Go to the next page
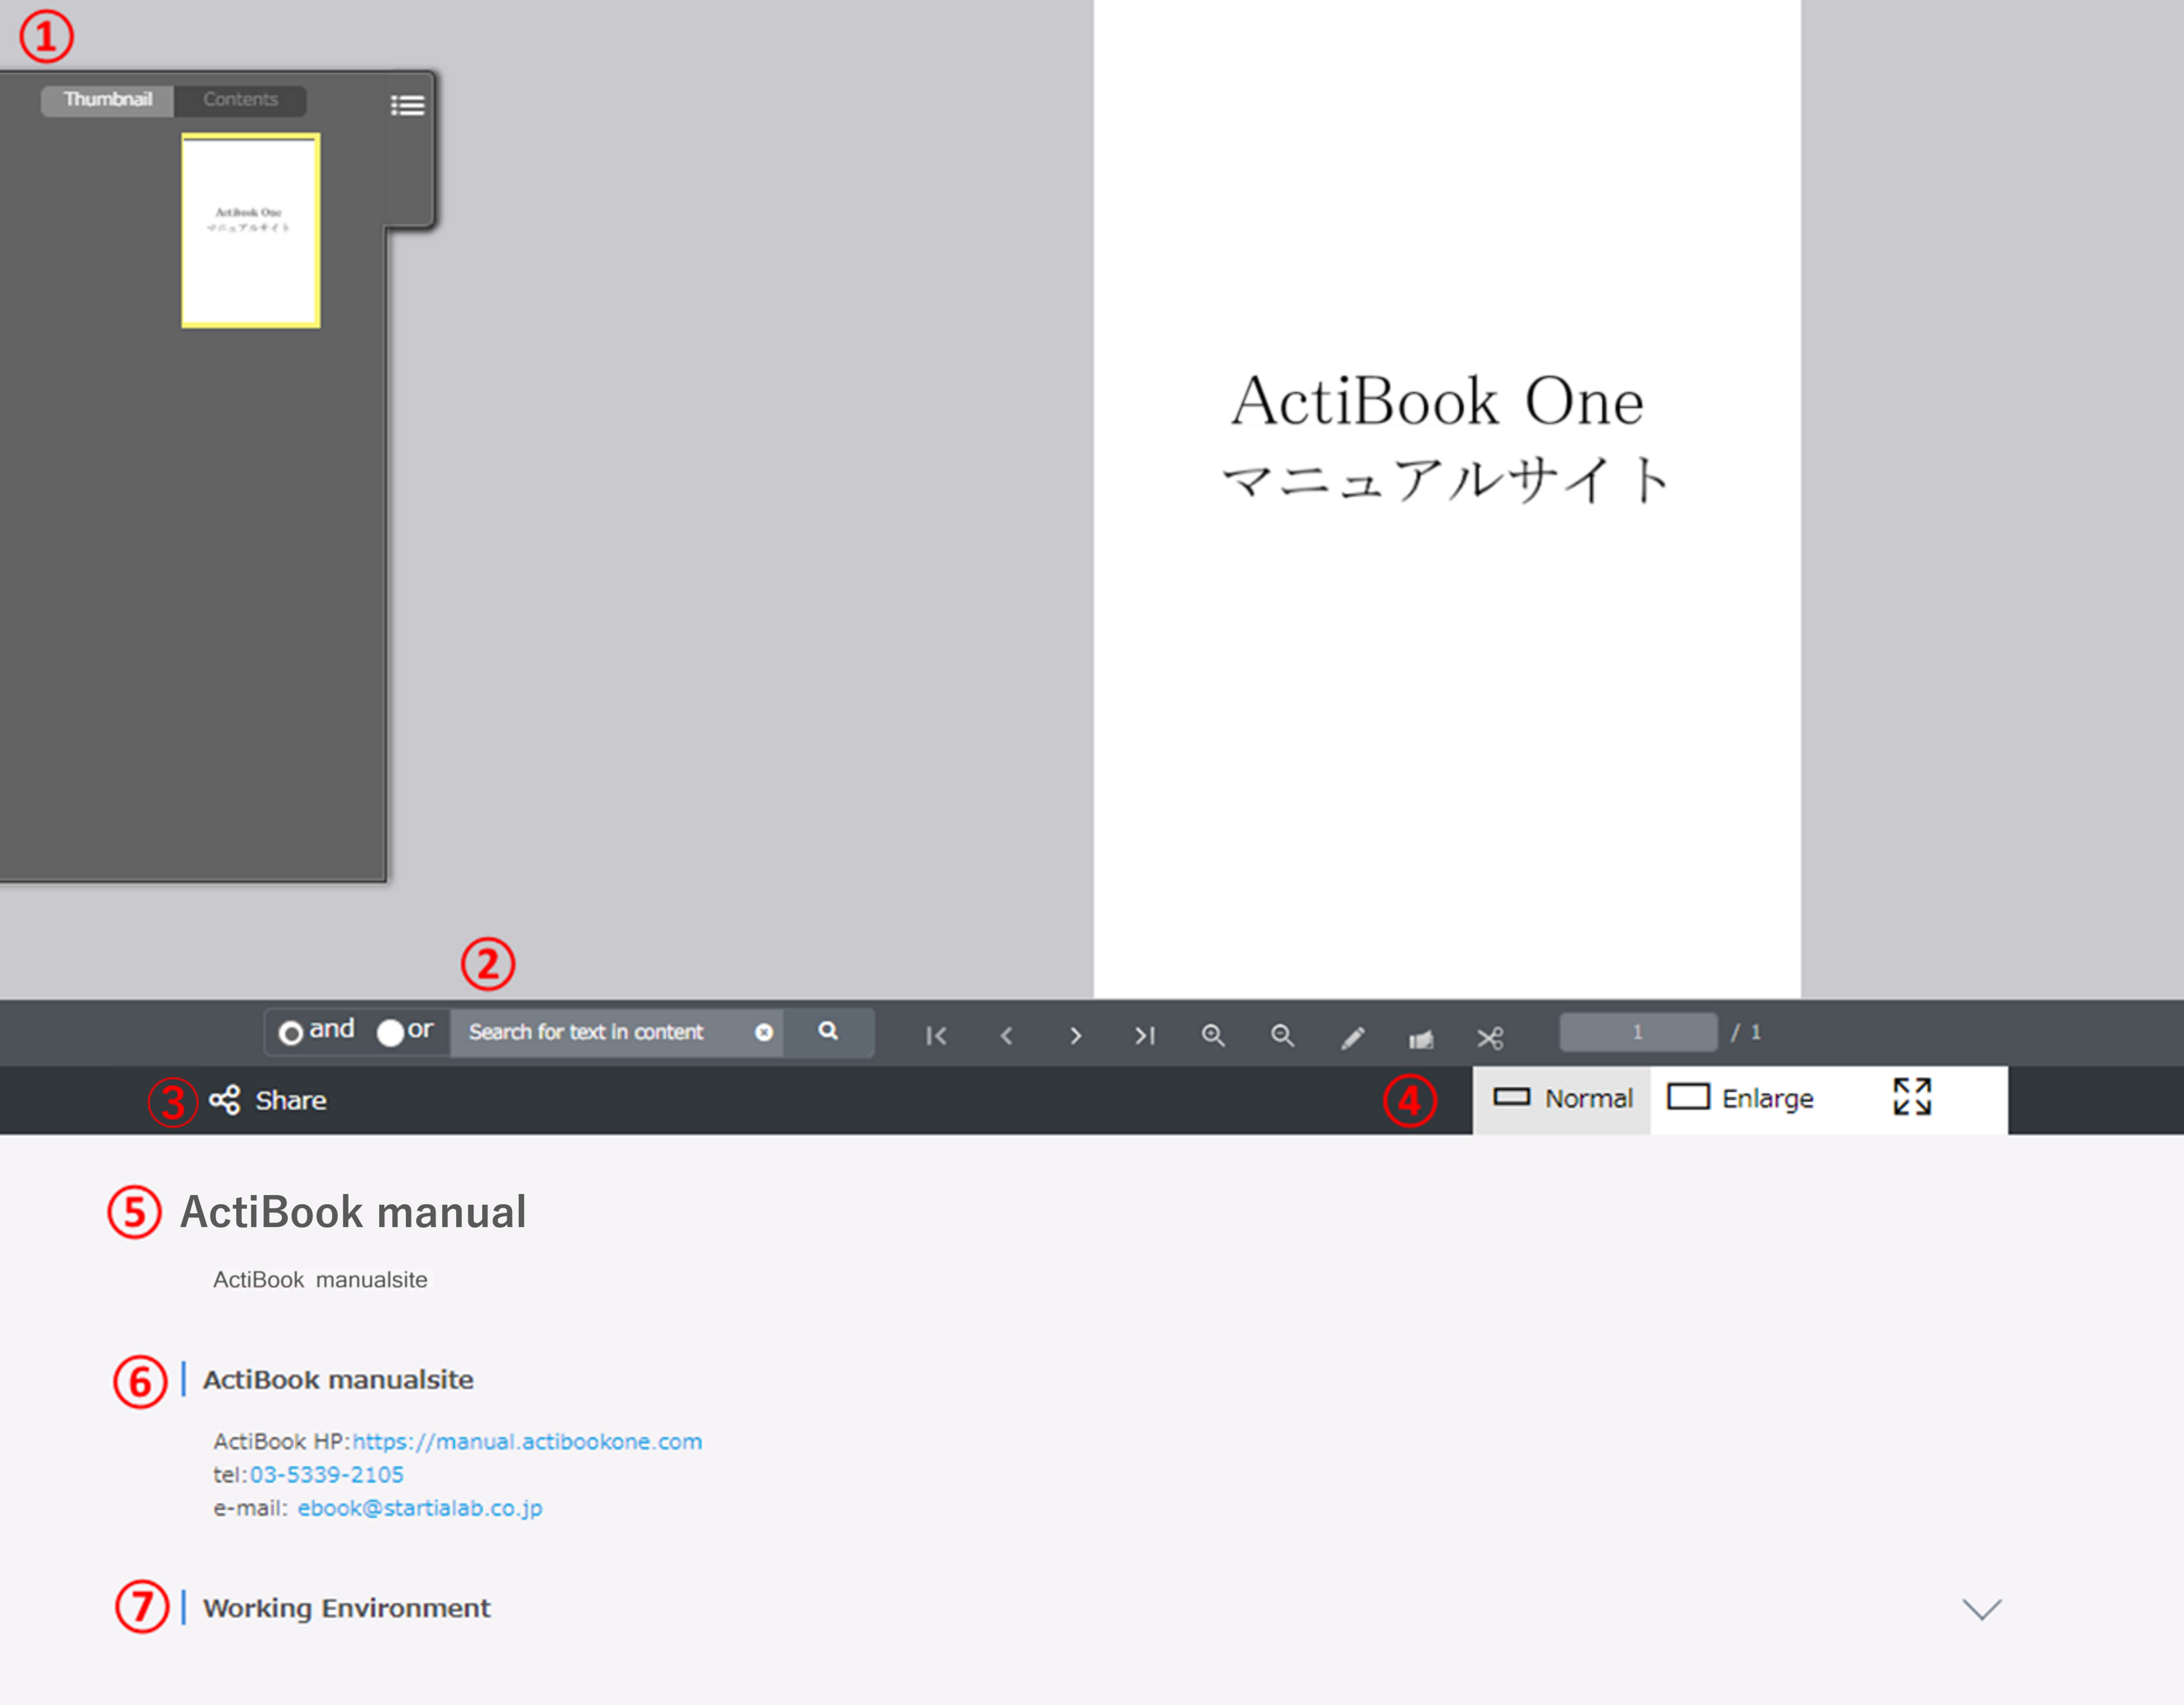2184x1705 pixels. click(1075, 1035)
